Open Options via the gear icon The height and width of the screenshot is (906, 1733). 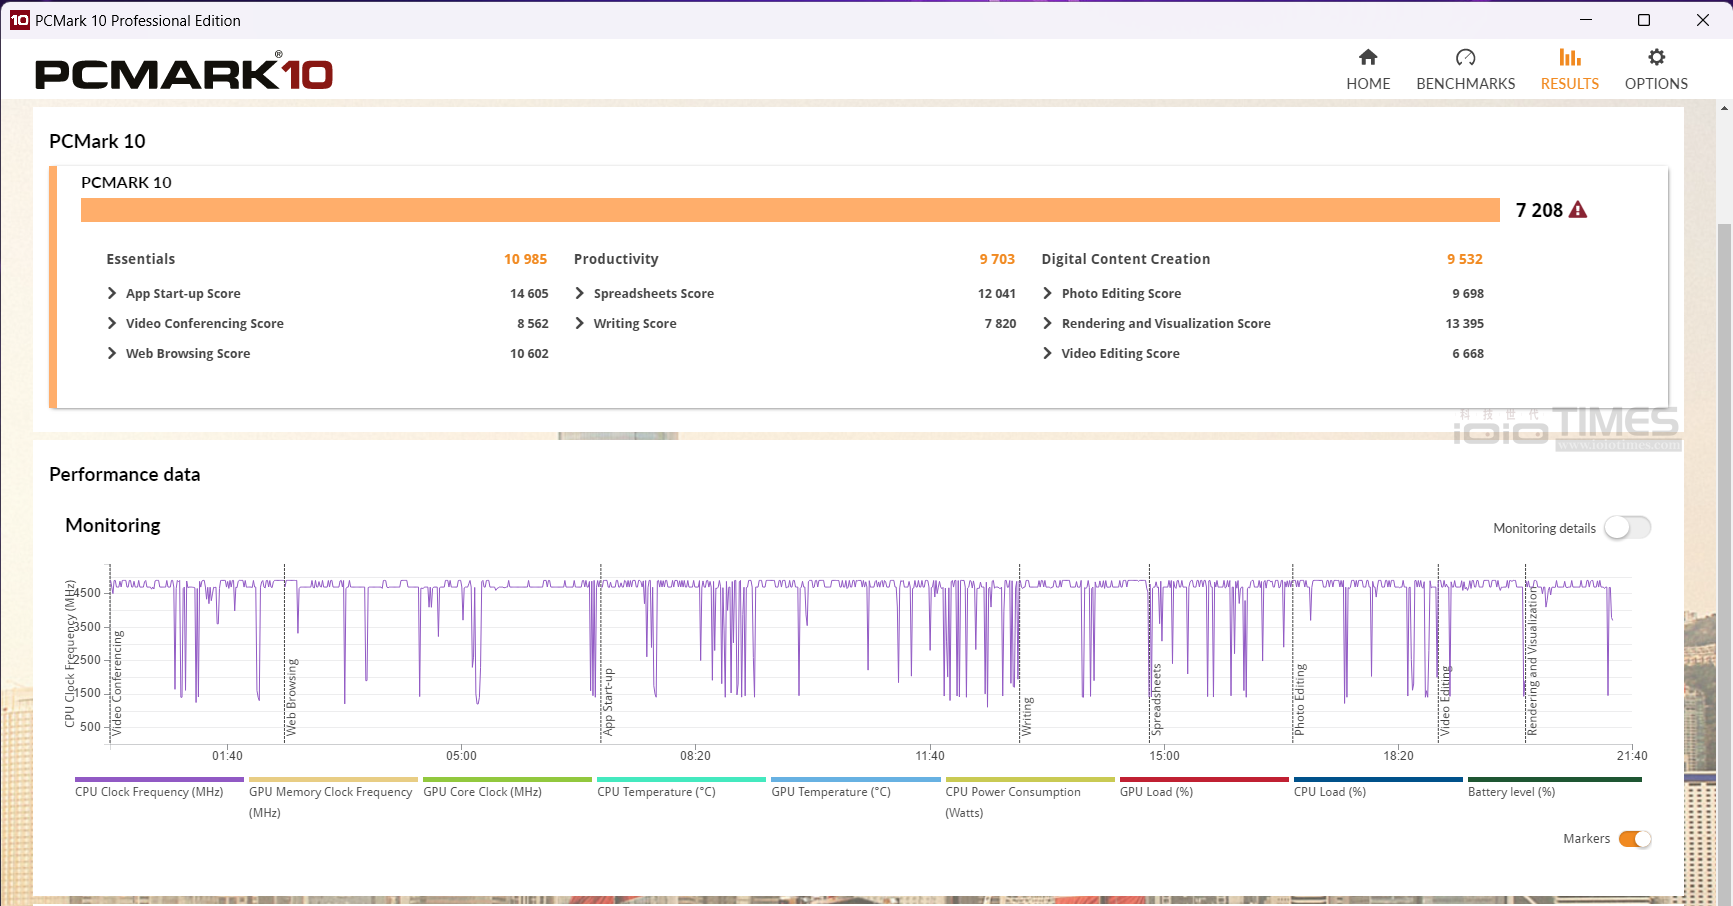click(x=1656, y=58)
